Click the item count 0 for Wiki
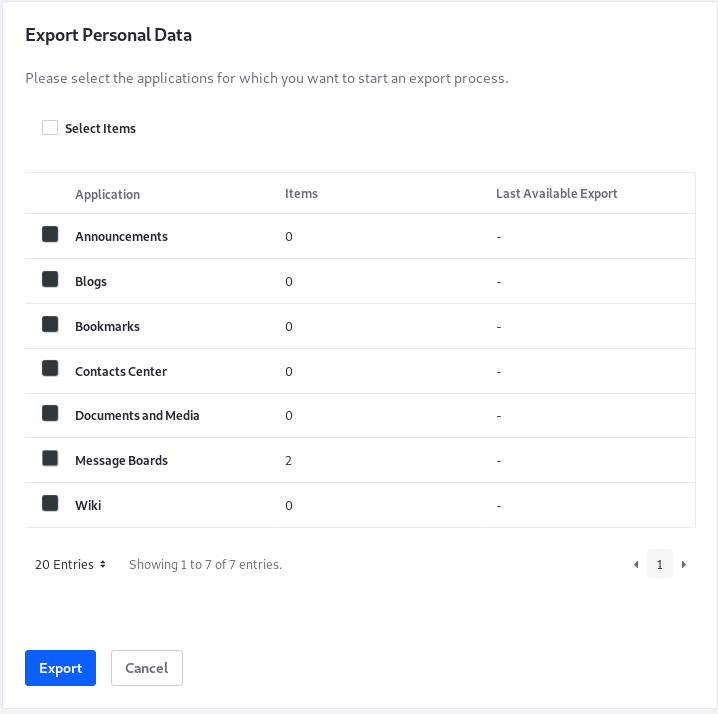 (288, 505)
